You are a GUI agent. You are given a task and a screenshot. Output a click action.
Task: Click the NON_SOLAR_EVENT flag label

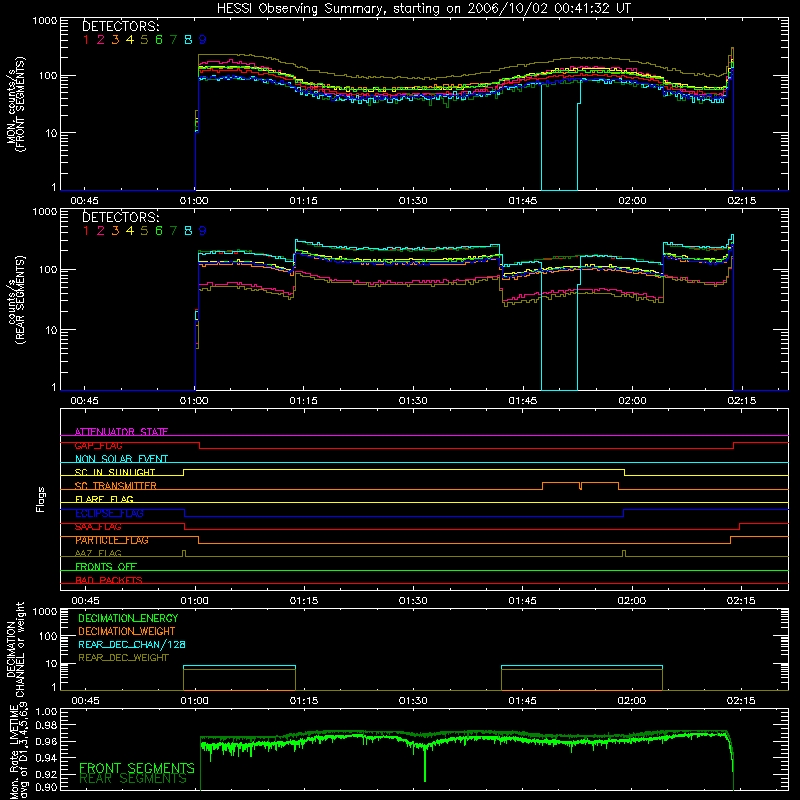121,459
